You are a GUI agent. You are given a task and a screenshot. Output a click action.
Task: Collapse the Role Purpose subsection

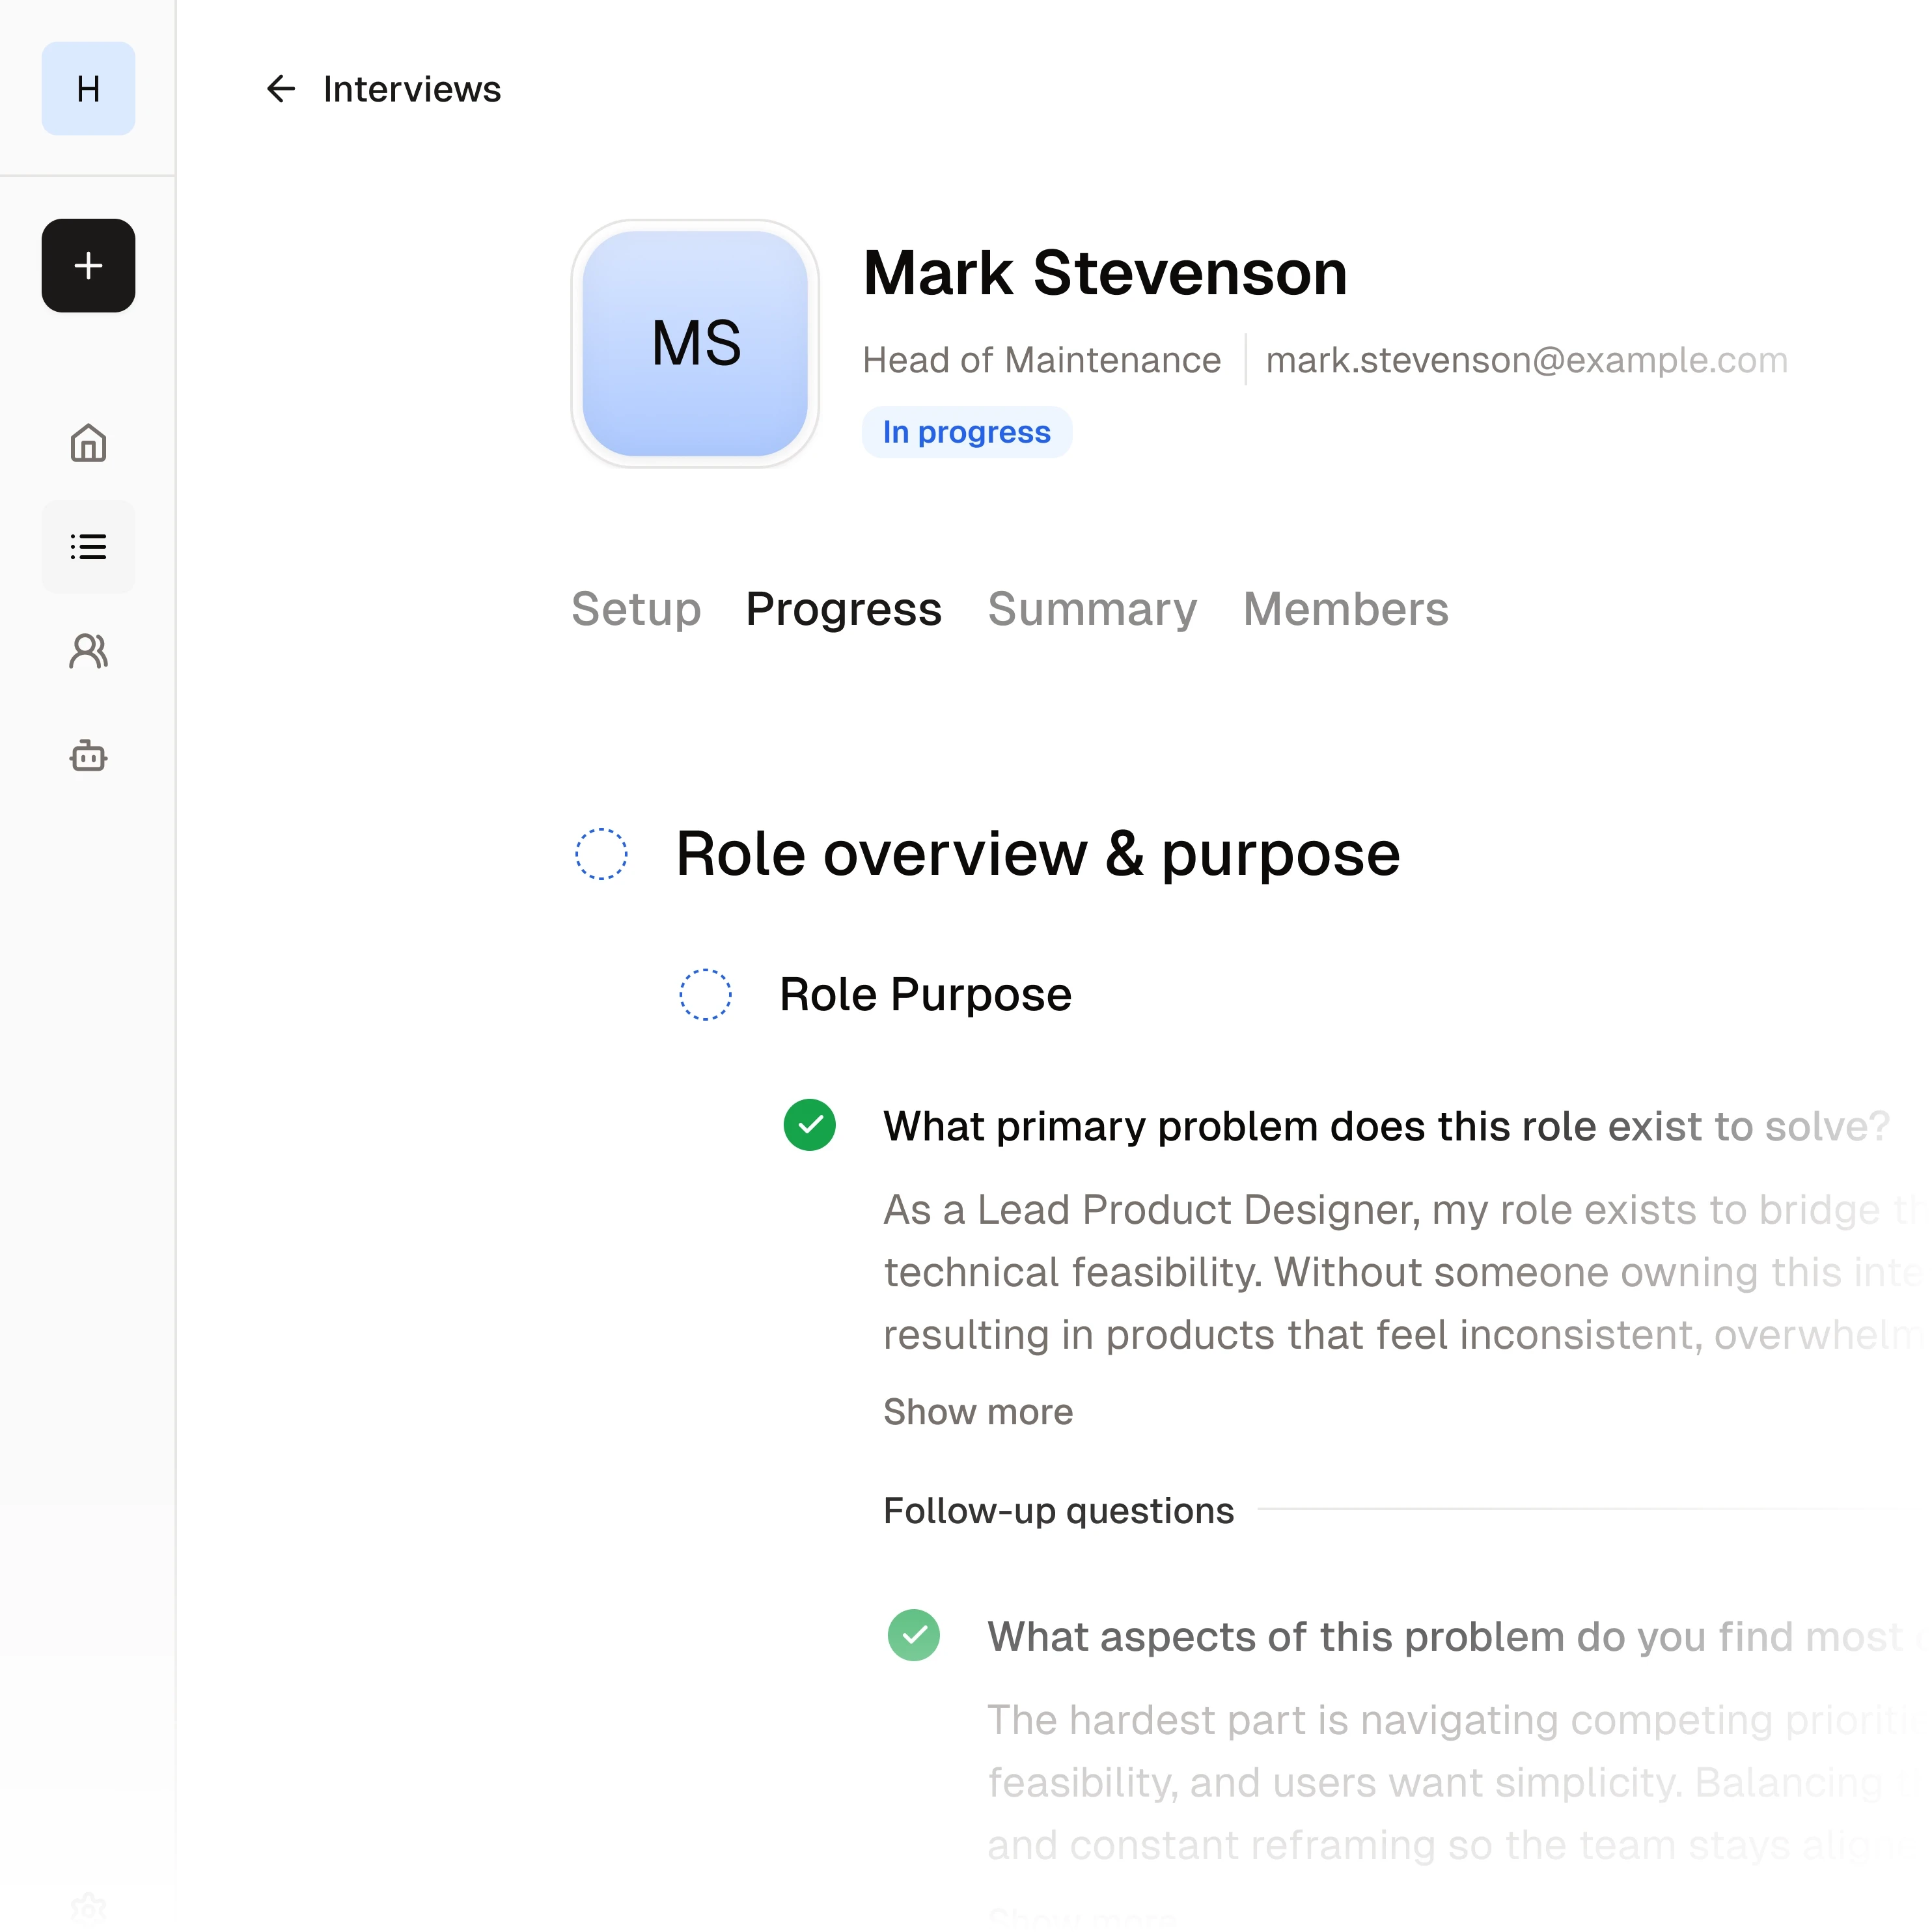[x=925, y=994]
